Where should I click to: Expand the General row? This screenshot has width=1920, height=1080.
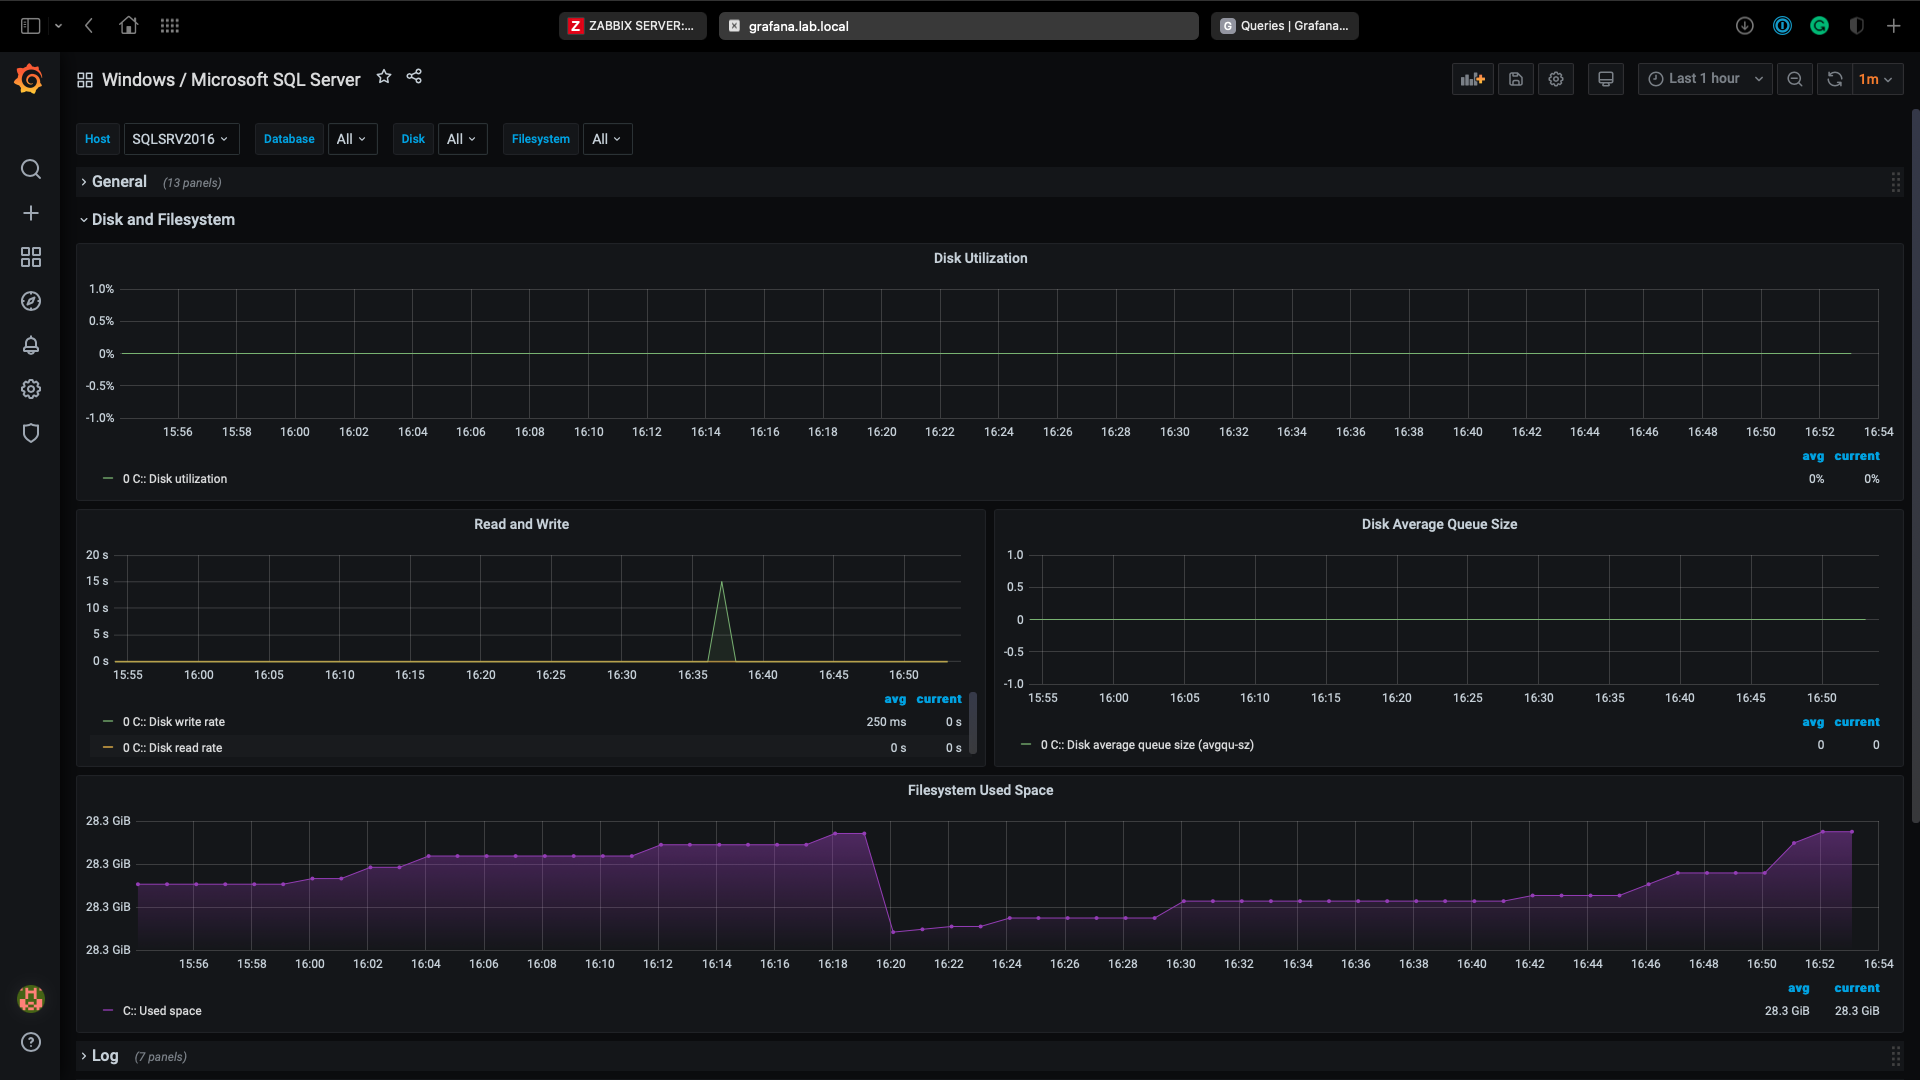[119, 182]
